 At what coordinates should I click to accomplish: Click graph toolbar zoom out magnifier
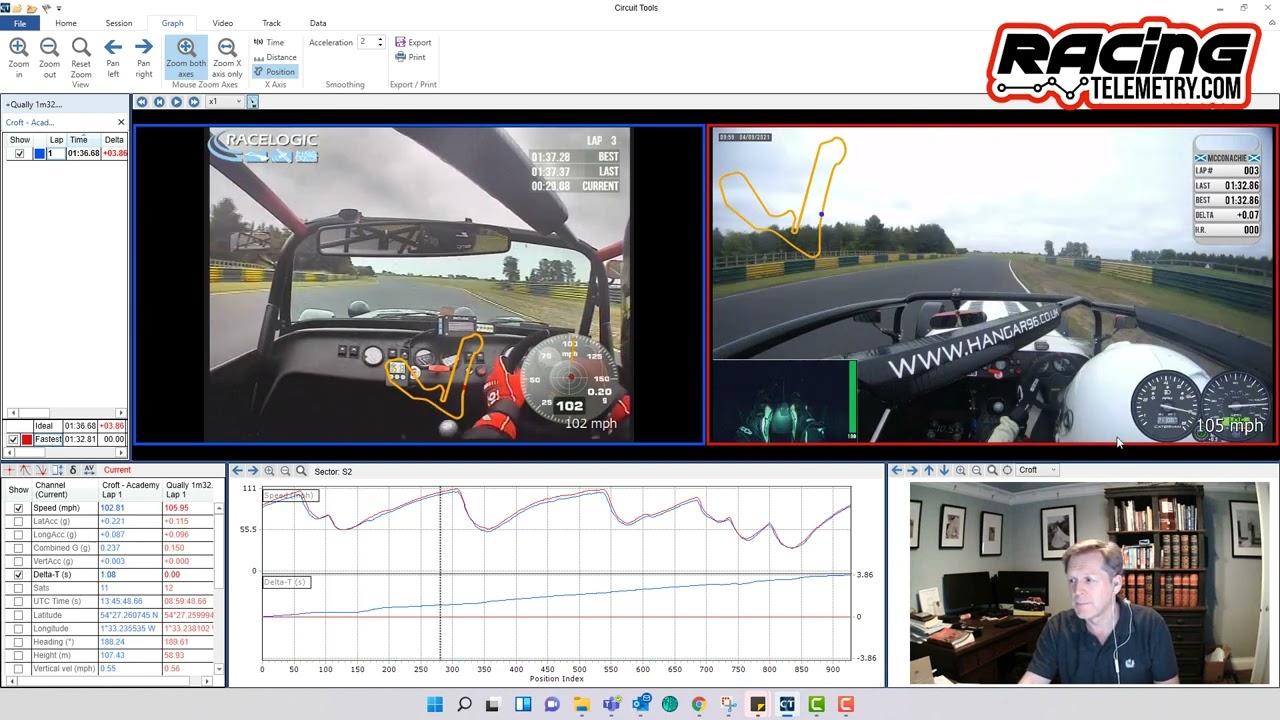(285, 471)
